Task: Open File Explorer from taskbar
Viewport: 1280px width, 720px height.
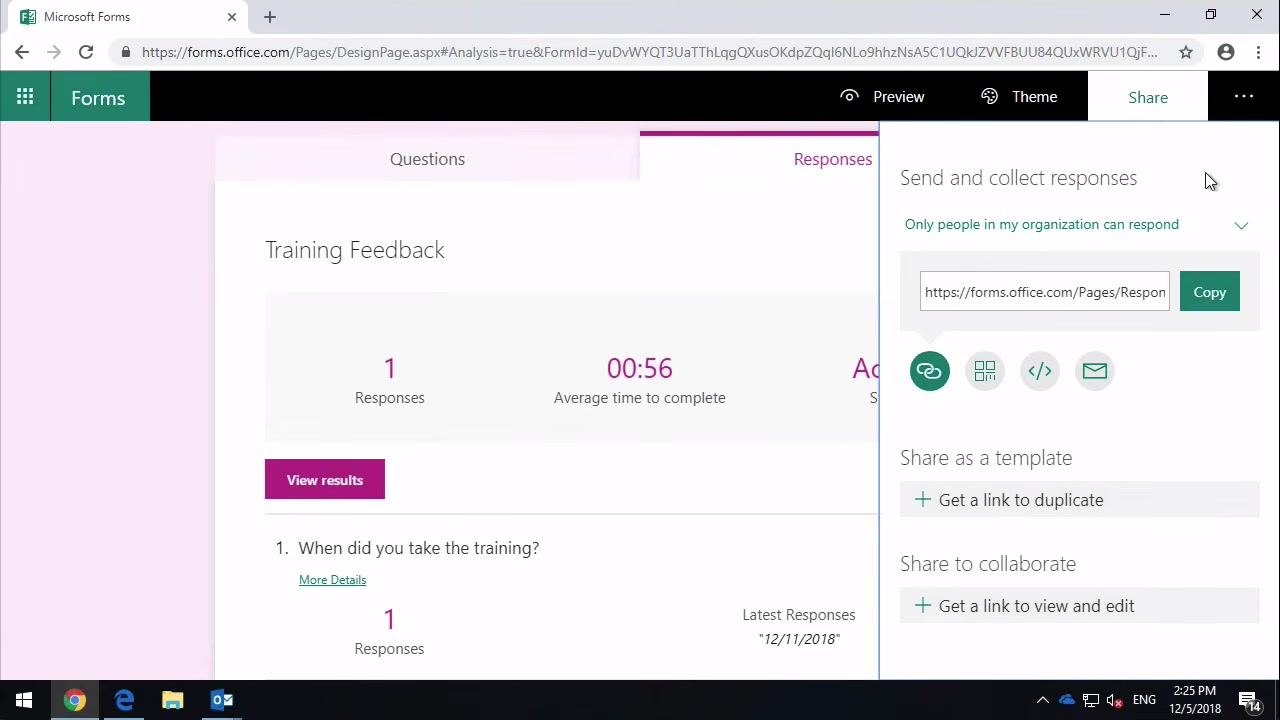Action: tap(173, 700)
